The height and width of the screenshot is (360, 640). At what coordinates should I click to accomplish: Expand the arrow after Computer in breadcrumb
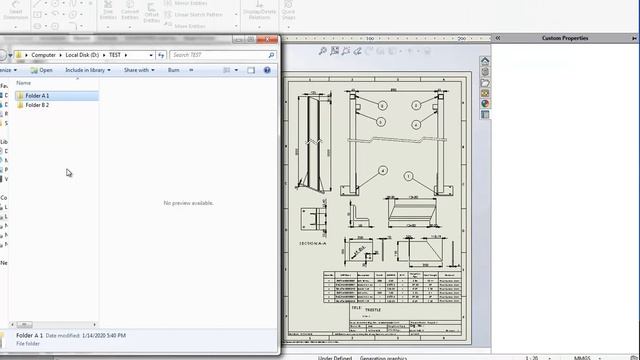(60, 55)
